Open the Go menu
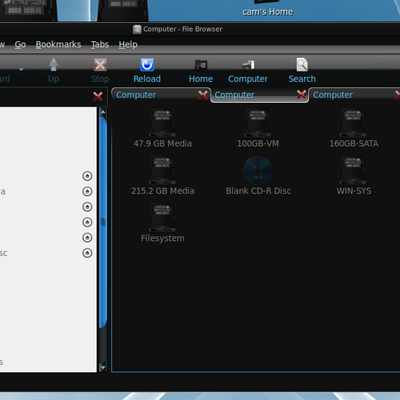The width and height of the screenshot is (400, 400). pyautogui.click(x=20, y=44)
